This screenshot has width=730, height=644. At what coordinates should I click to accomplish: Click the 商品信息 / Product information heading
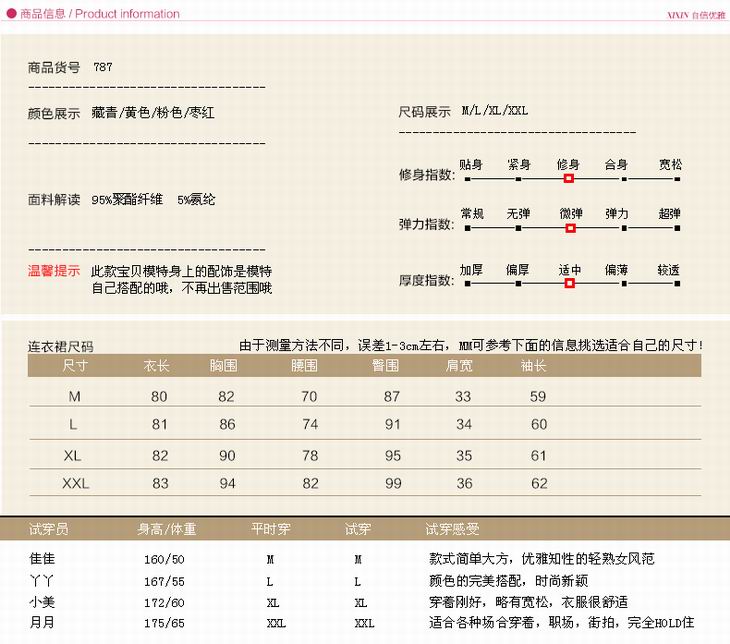pyautogui.click(x=100, y=14)
